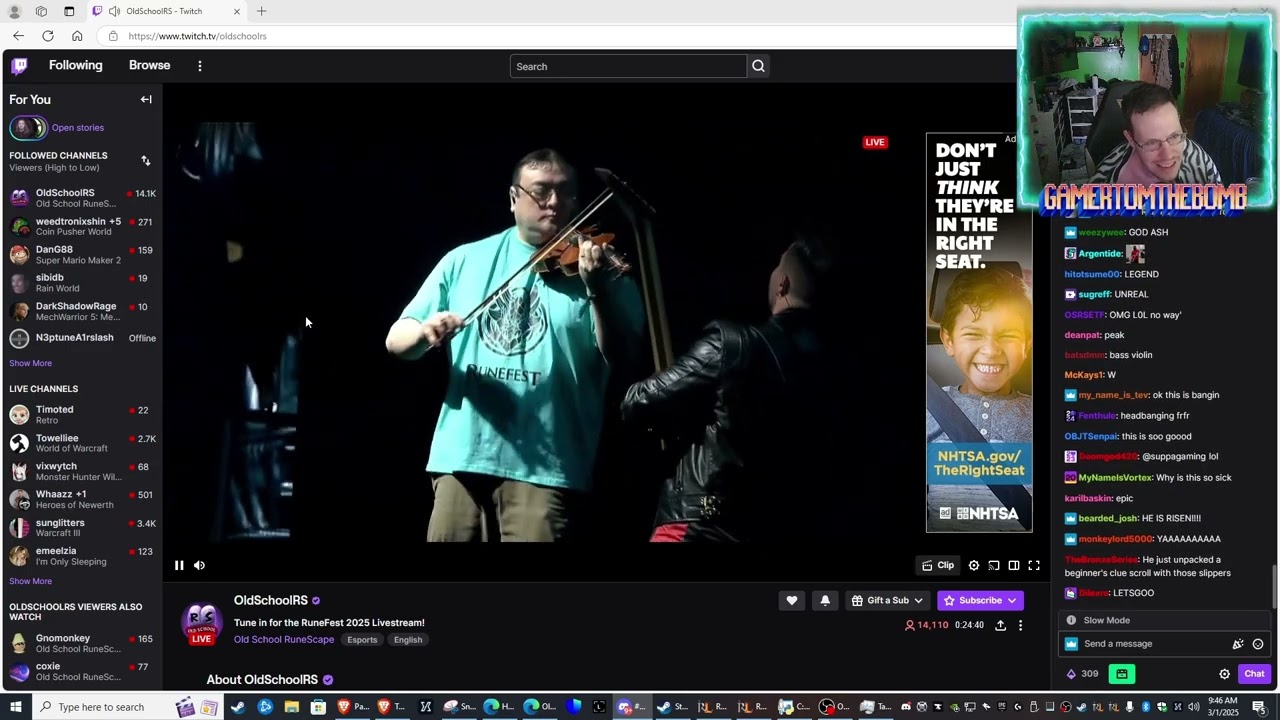Open Timoted live channel

81,414
